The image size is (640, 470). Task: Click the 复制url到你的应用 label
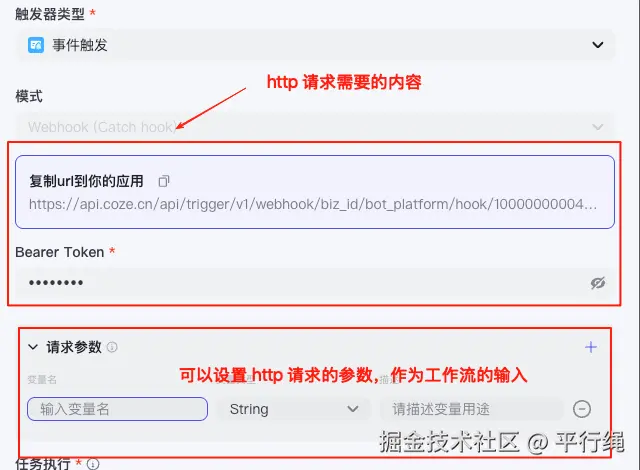click(87, 181)
